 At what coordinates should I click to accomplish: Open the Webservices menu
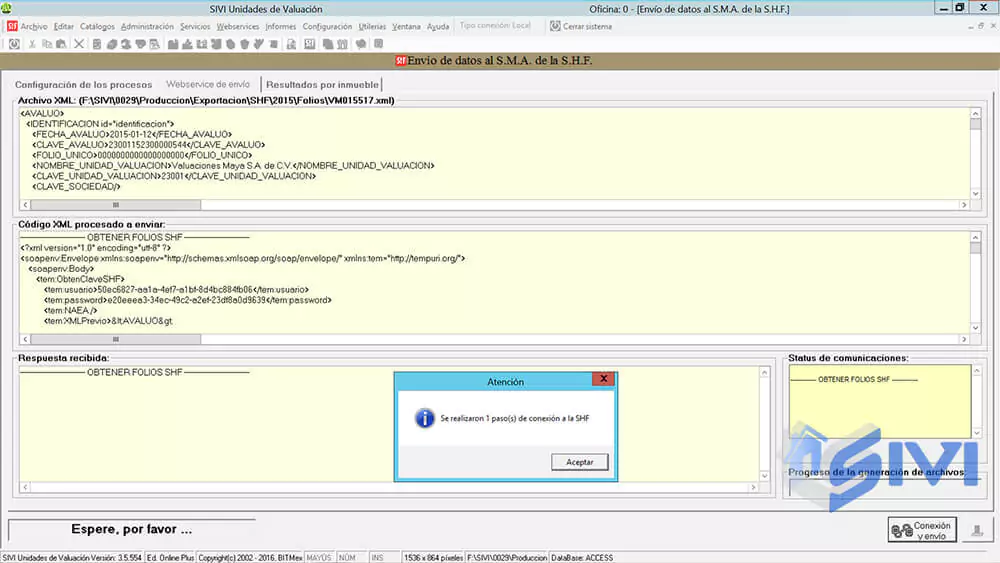238,27
